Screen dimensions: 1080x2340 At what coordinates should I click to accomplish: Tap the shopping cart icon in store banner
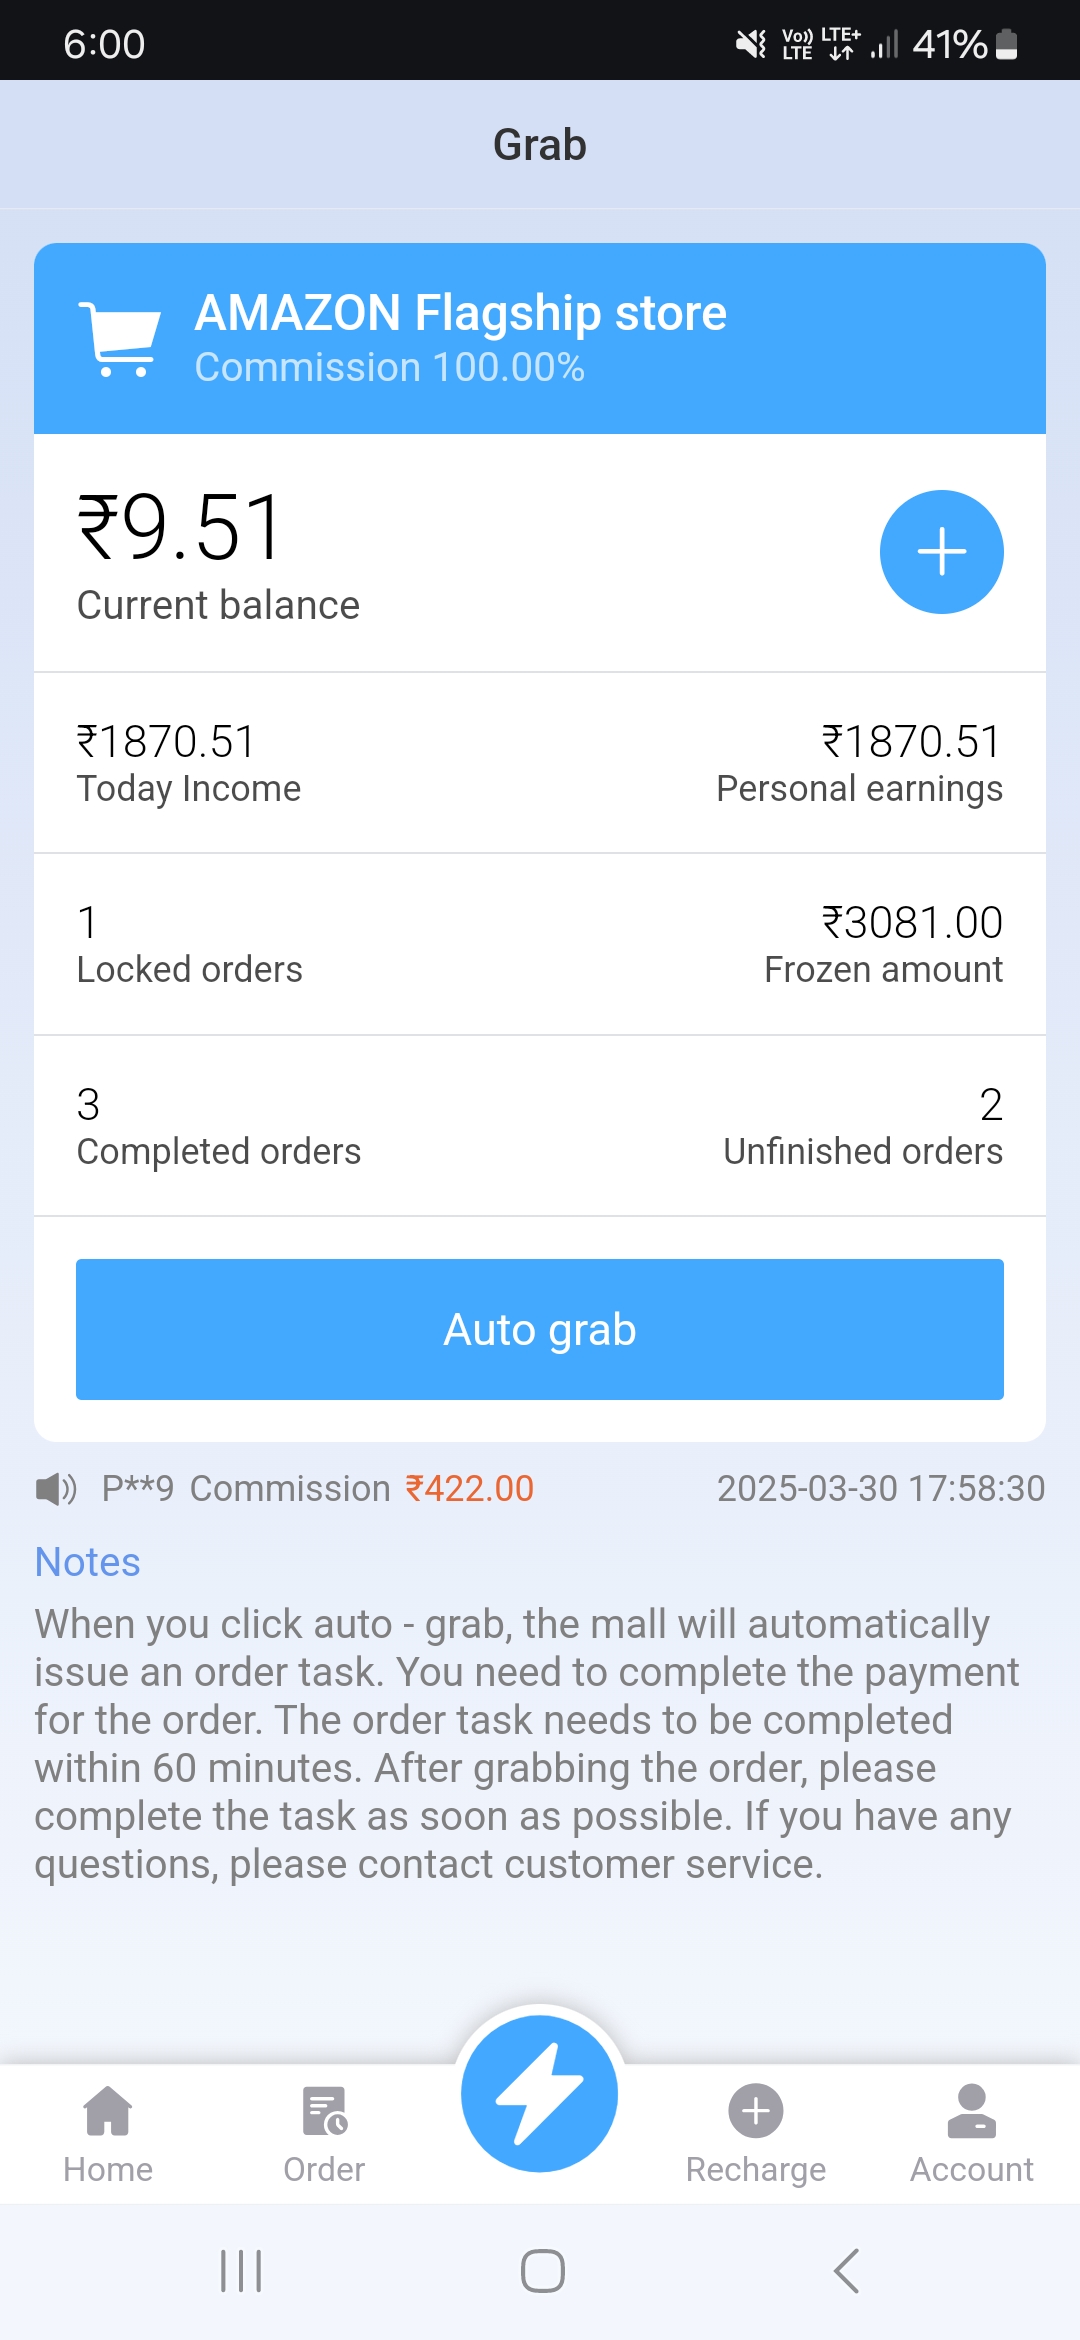click(x=120, y=338)
